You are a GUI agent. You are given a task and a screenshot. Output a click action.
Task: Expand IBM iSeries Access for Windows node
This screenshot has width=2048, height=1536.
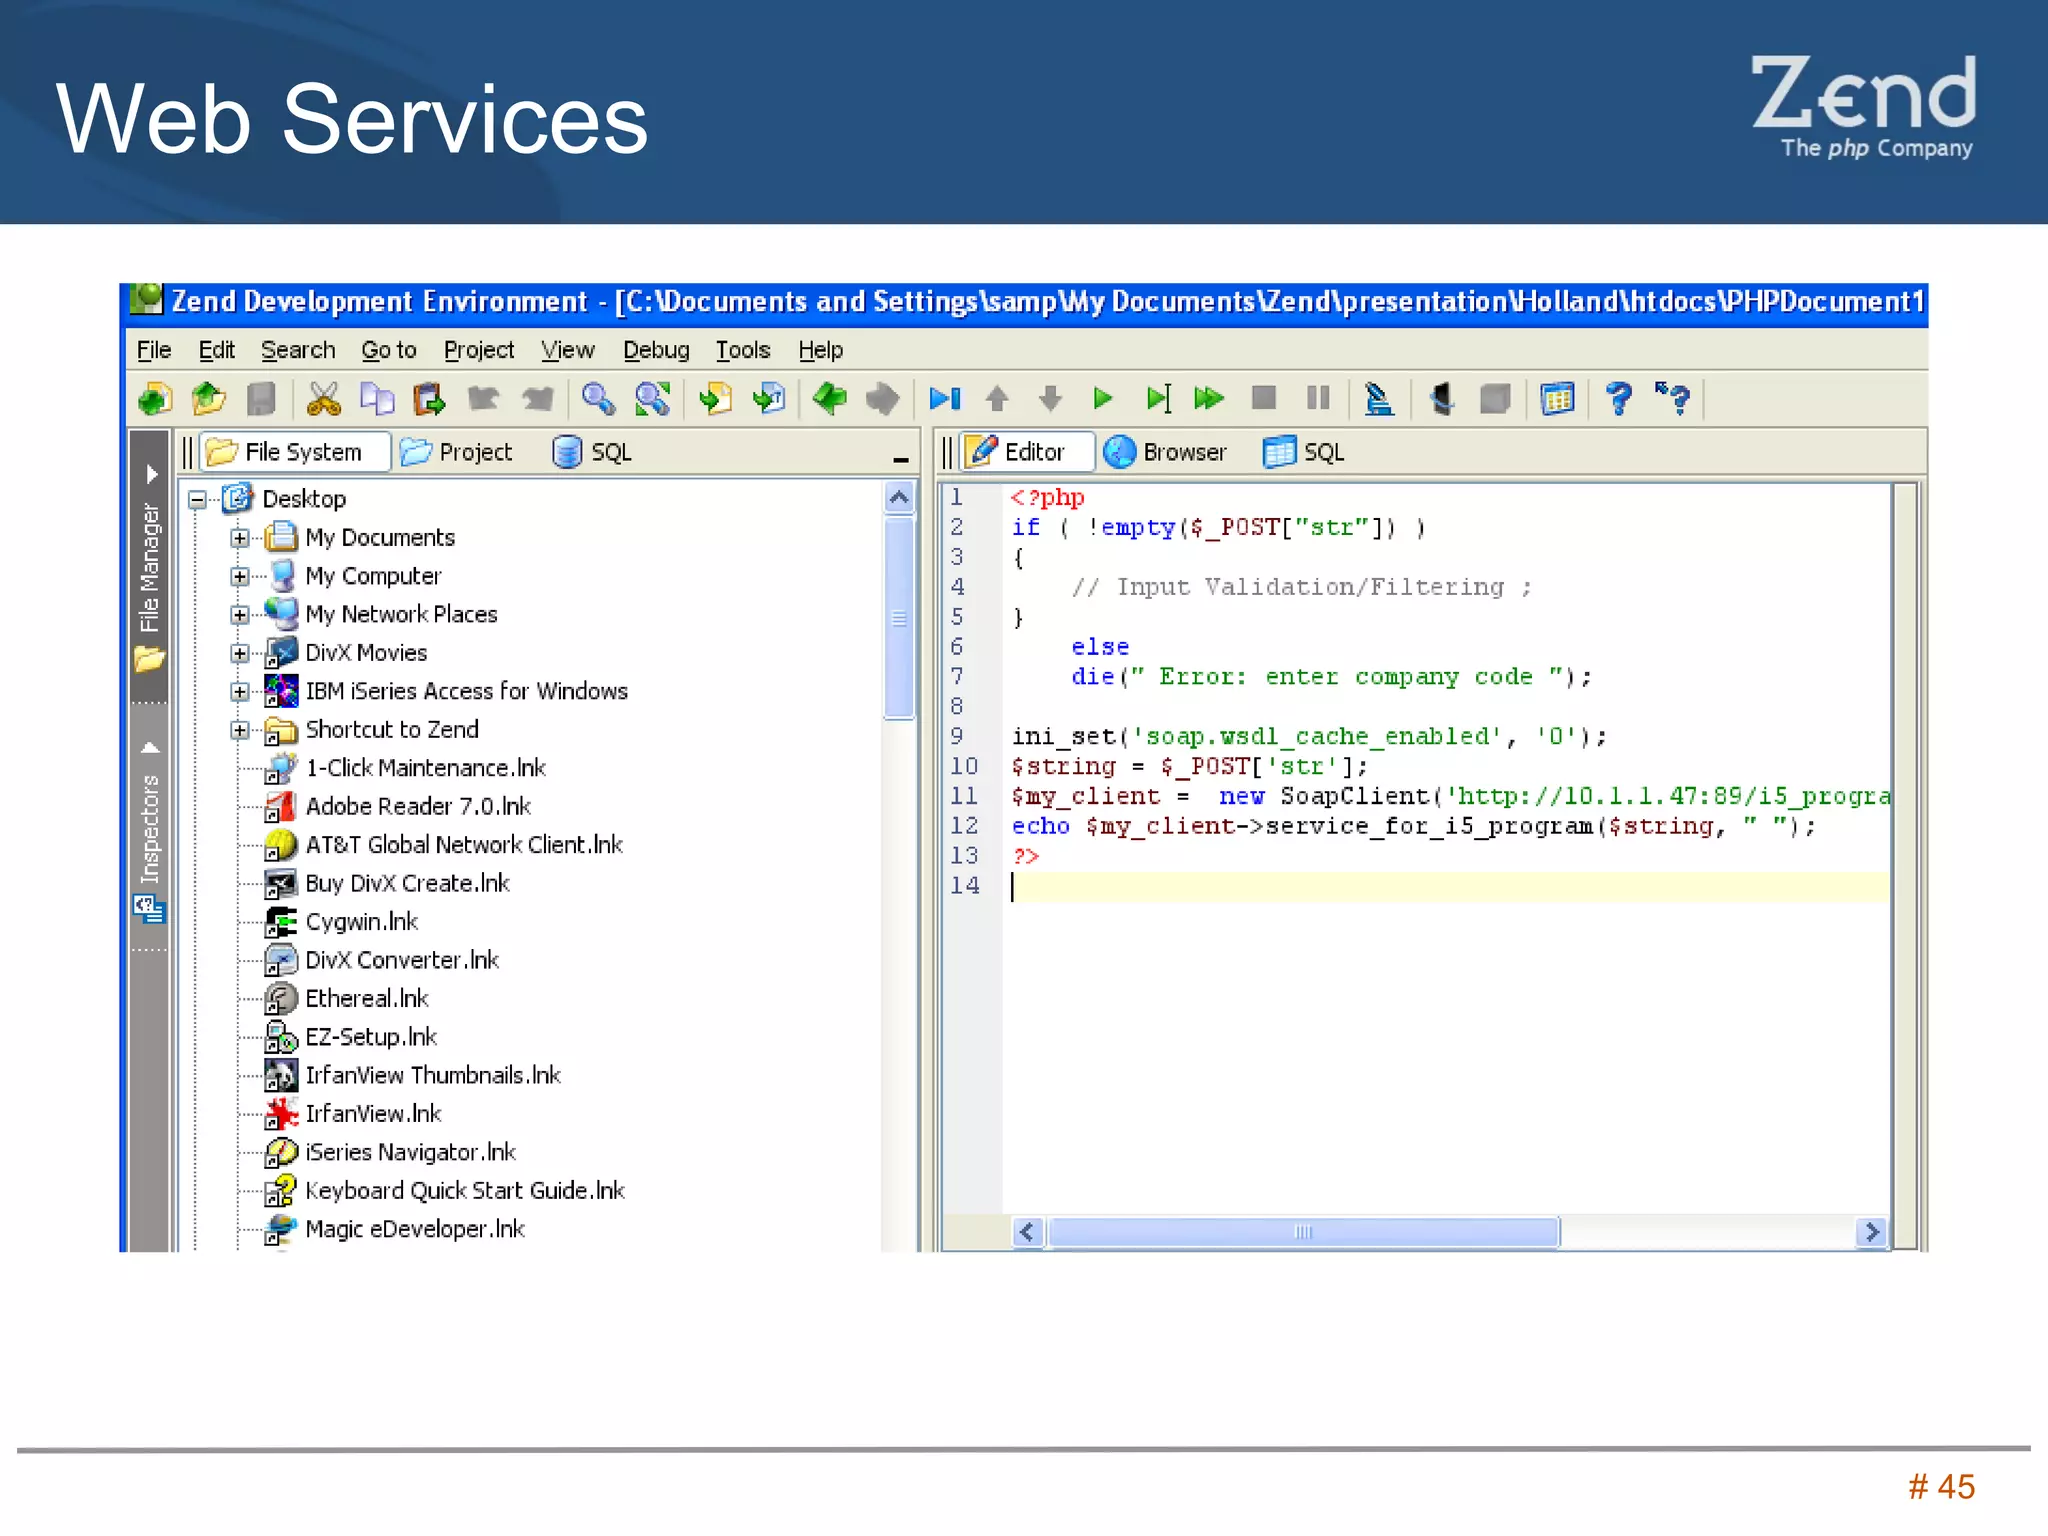pos(239,691)
